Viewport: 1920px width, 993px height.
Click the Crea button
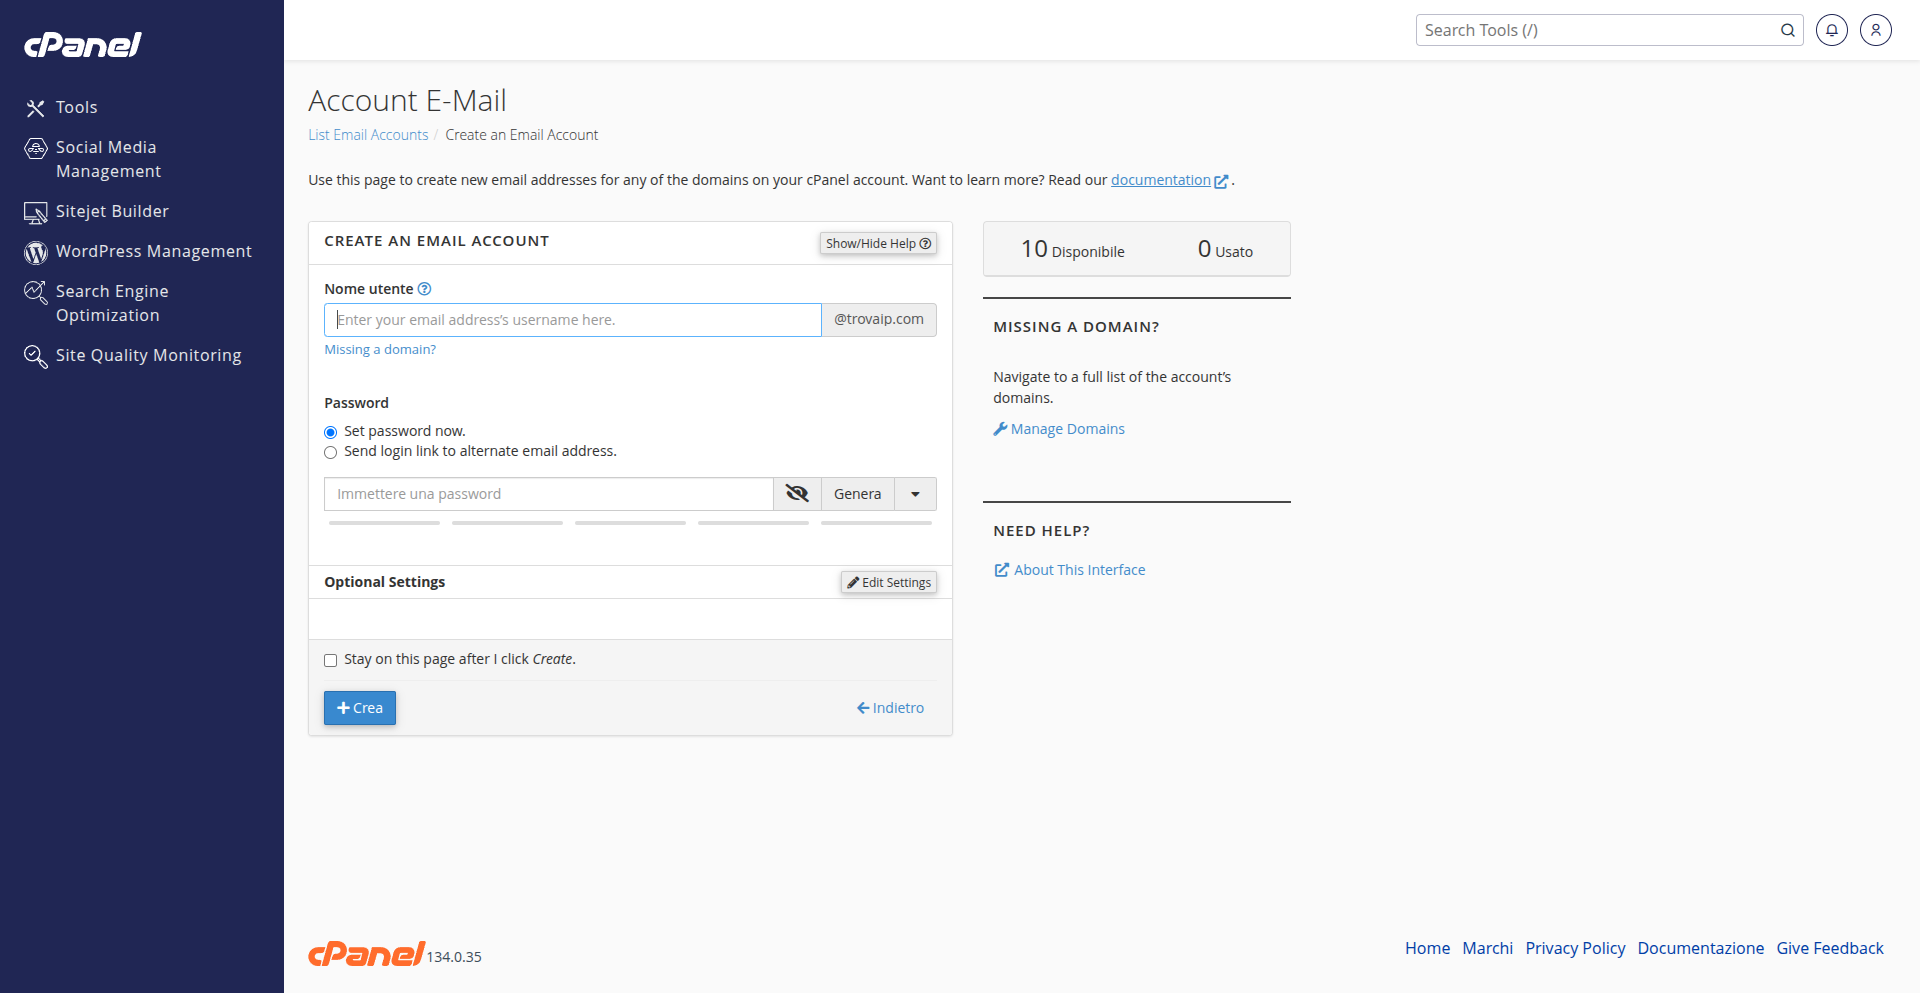(x=360, y=708)
